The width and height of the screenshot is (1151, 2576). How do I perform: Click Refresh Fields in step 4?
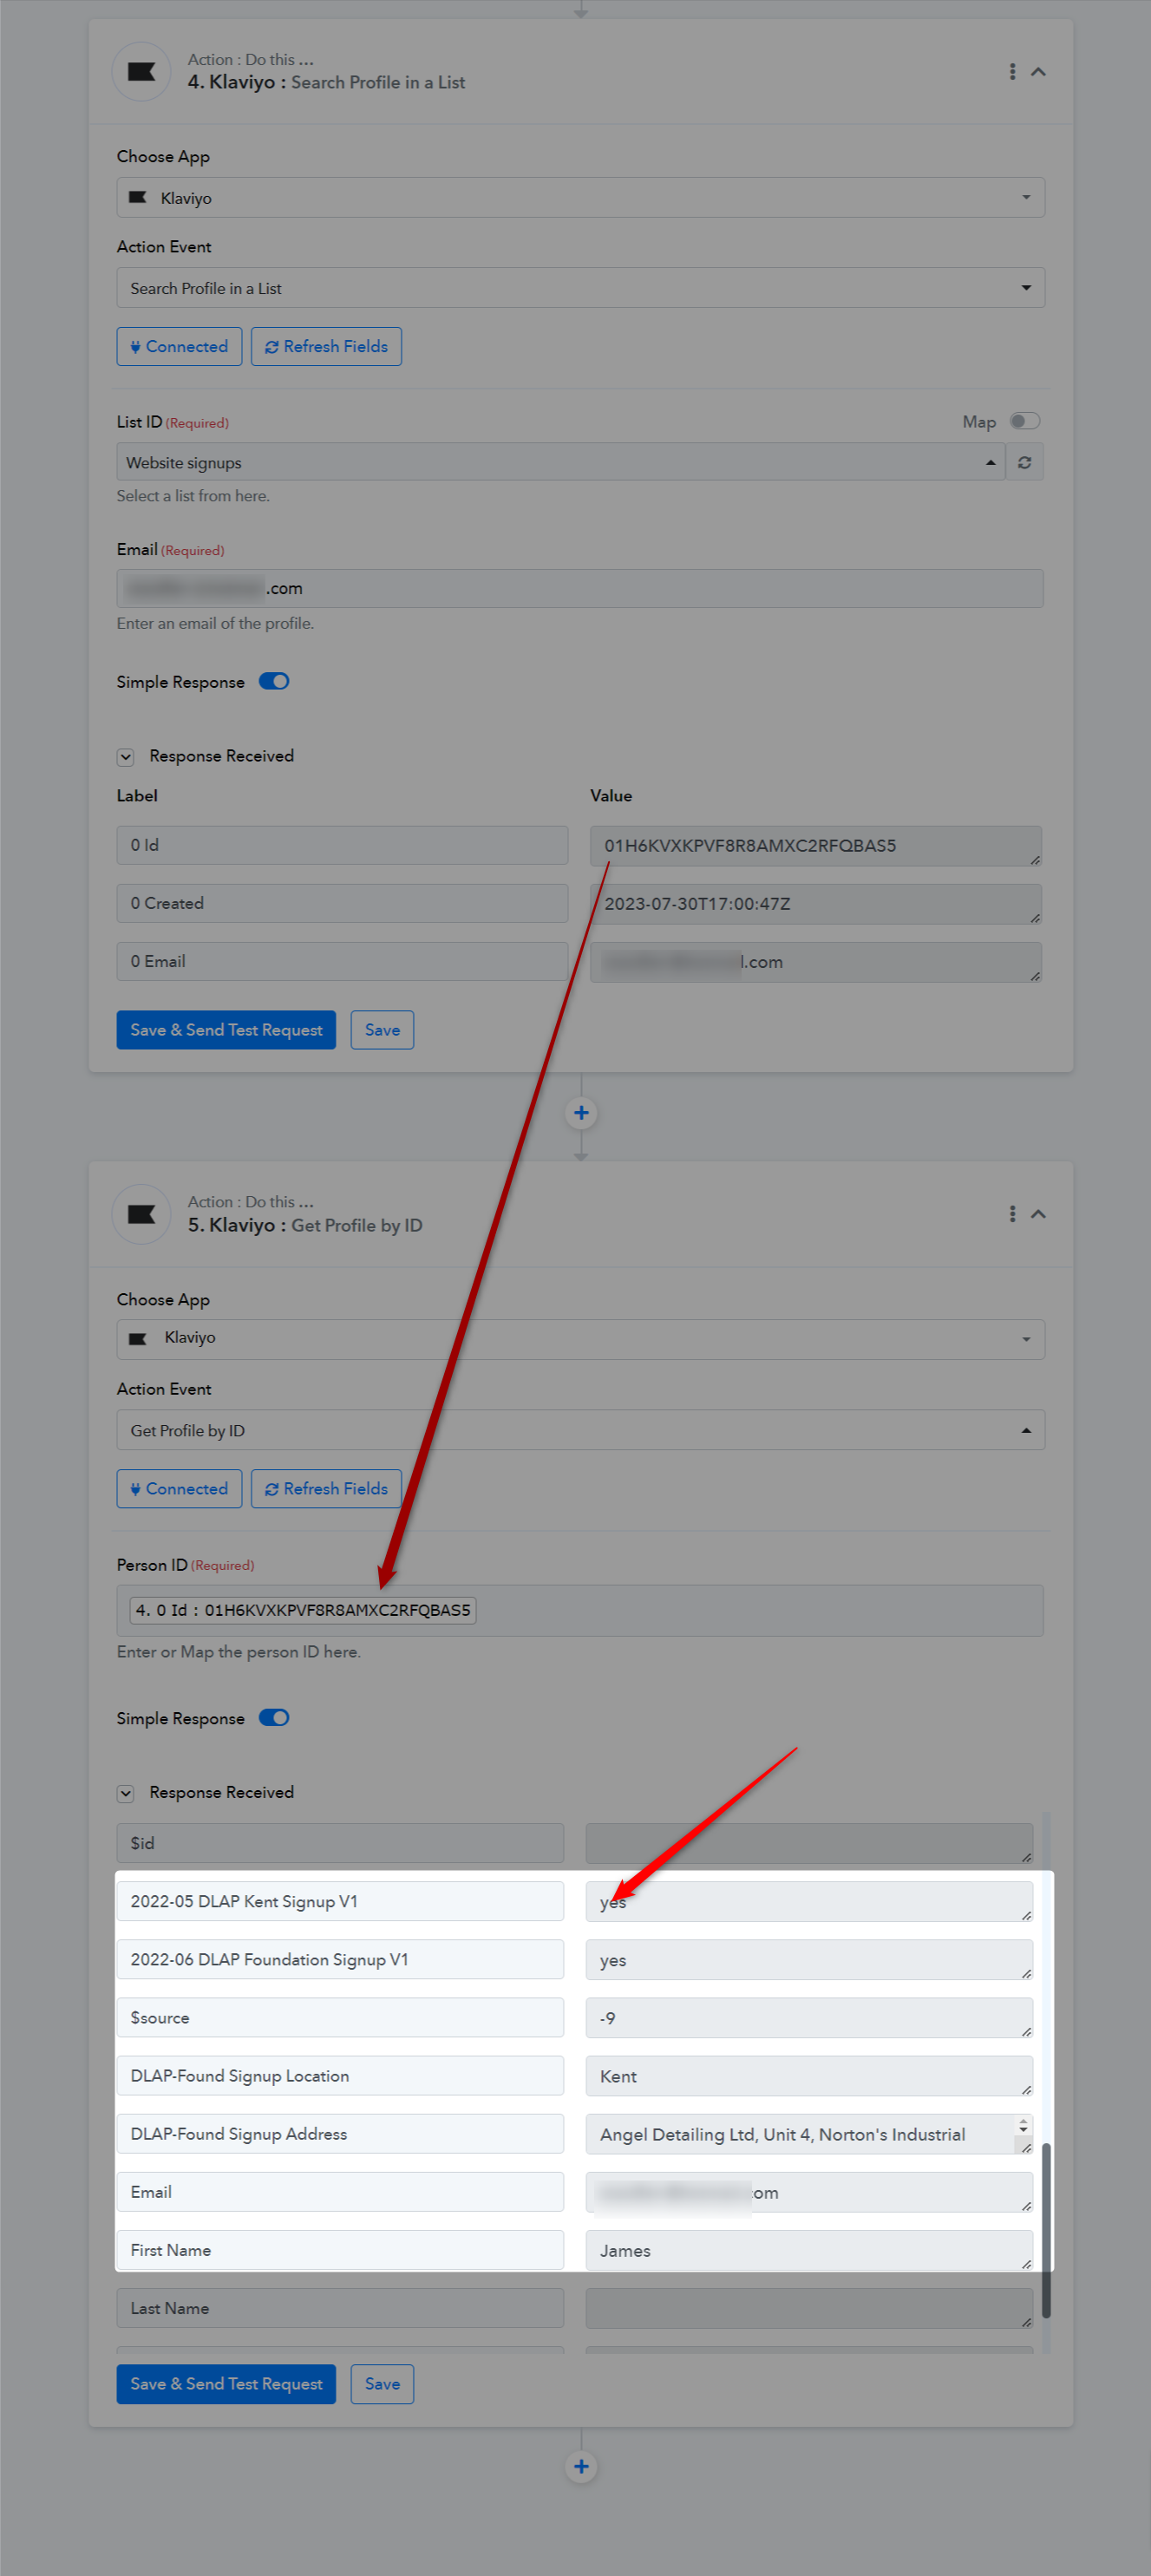[326, 346]
